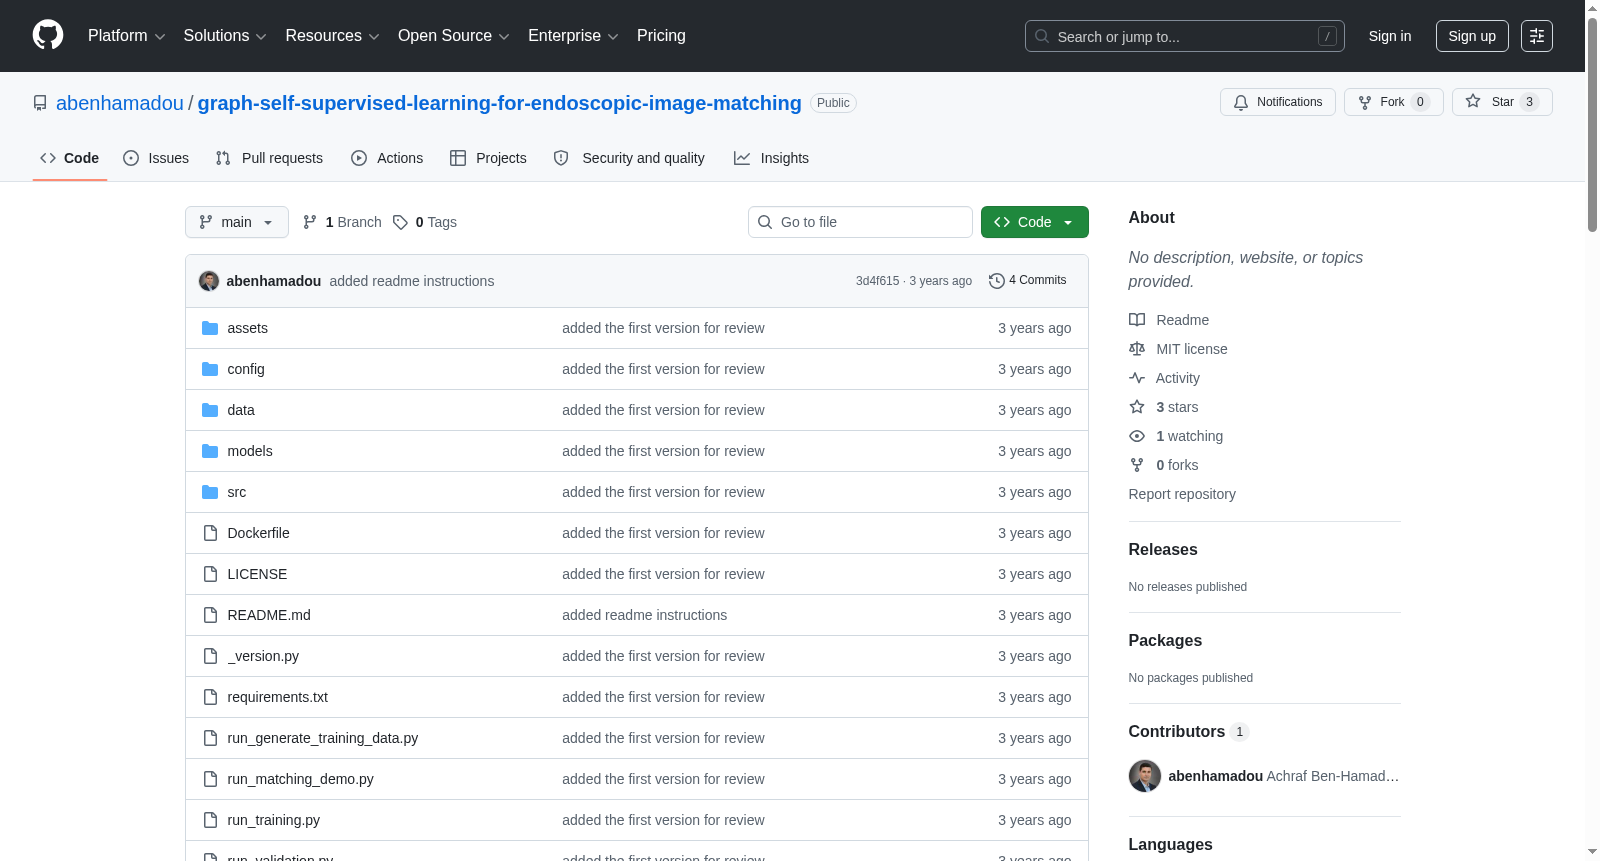This screenshot has width=1600, height=861.
Task: Open the run_matching_demo.py file
Action: [x=300, y=779]
